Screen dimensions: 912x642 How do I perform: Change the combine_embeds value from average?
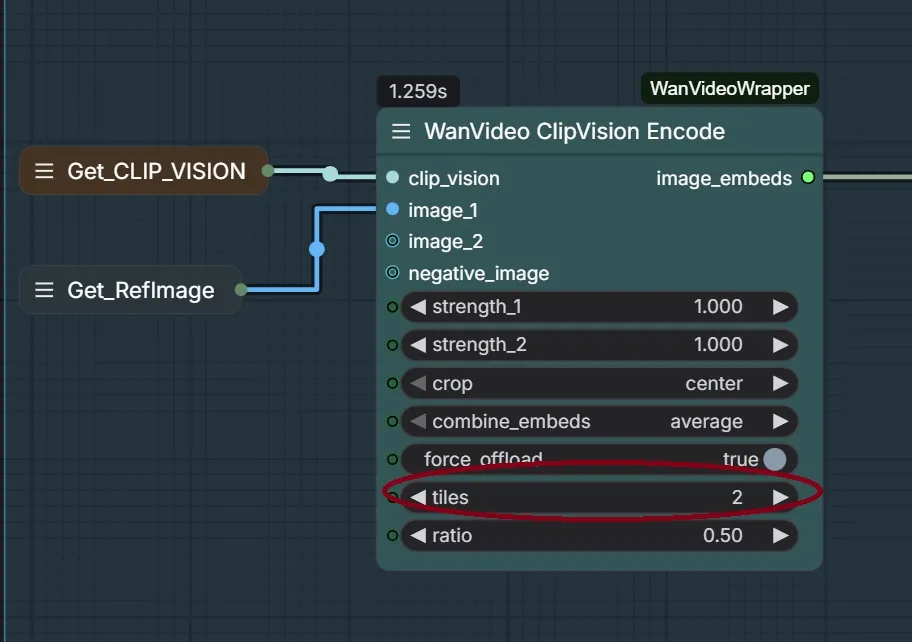(x=598, y=421)
